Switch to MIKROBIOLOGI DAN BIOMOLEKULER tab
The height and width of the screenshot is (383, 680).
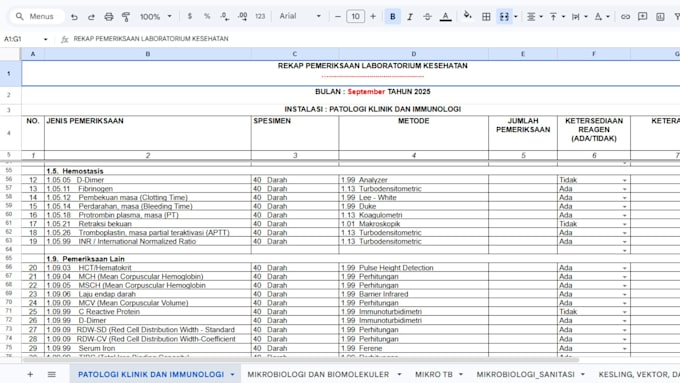pyautogui.click(x=318, y=374)
